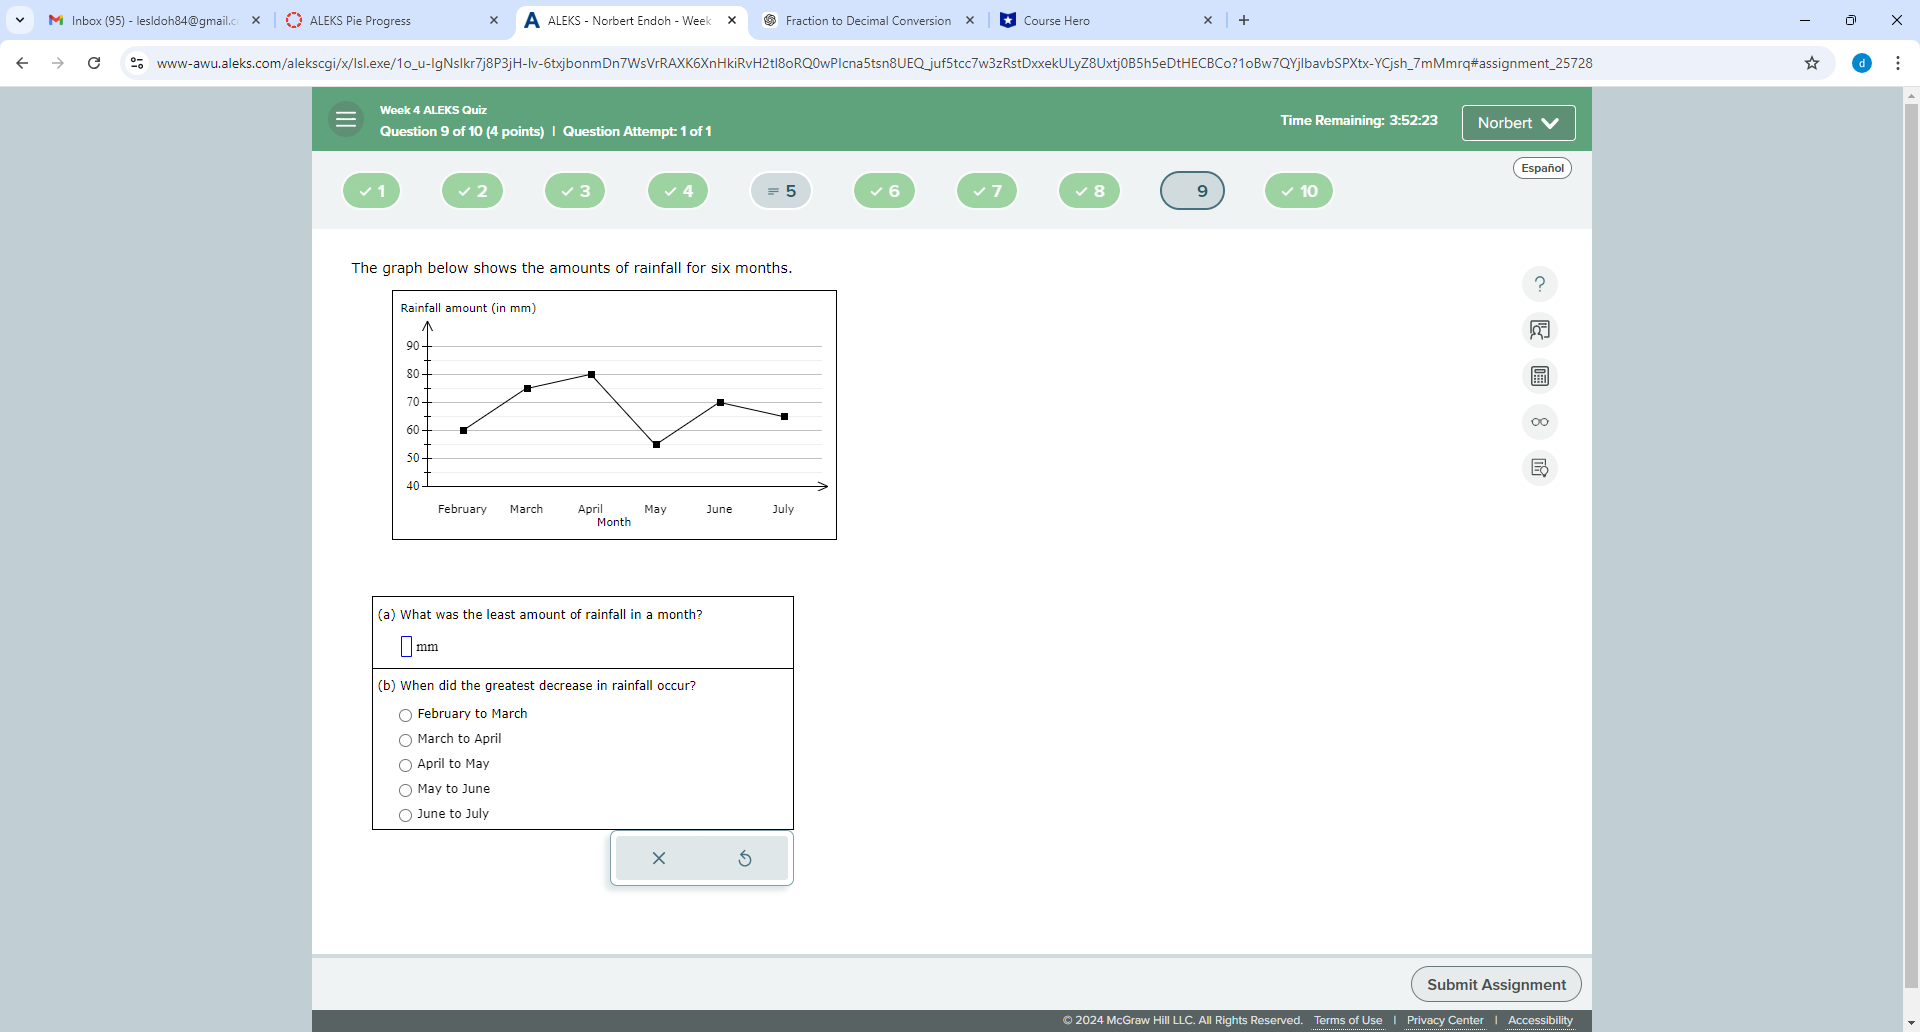The height and width of the screenshot is (1032, 1920).
Task: Open Terms of Use link
Action: [x=1348, y=1020]
